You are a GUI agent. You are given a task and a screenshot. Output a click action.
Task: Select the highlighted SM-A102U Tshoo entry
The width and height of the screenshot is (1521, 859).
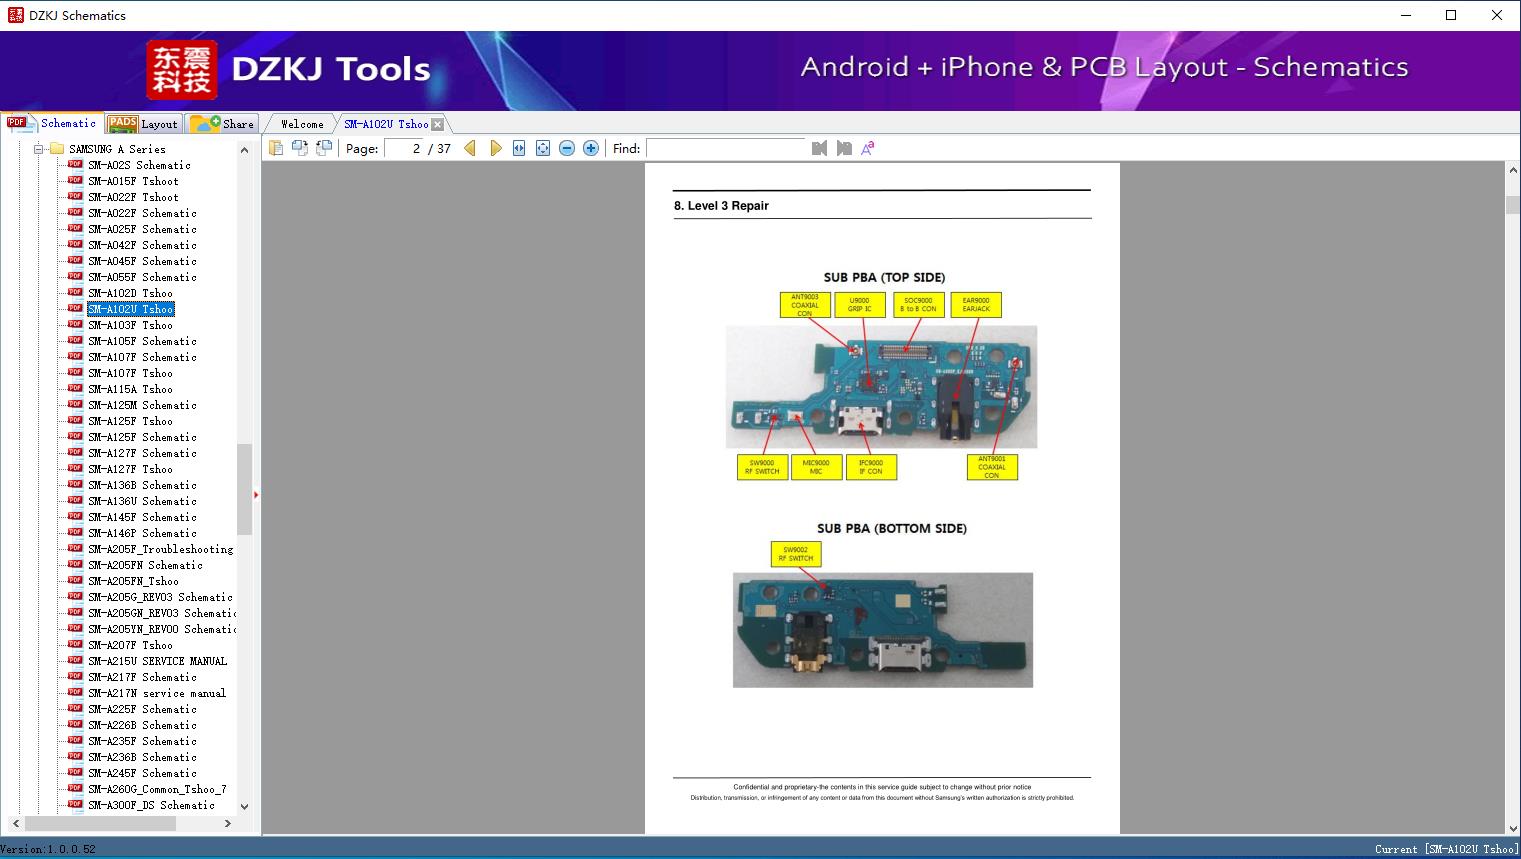point(130,309)
